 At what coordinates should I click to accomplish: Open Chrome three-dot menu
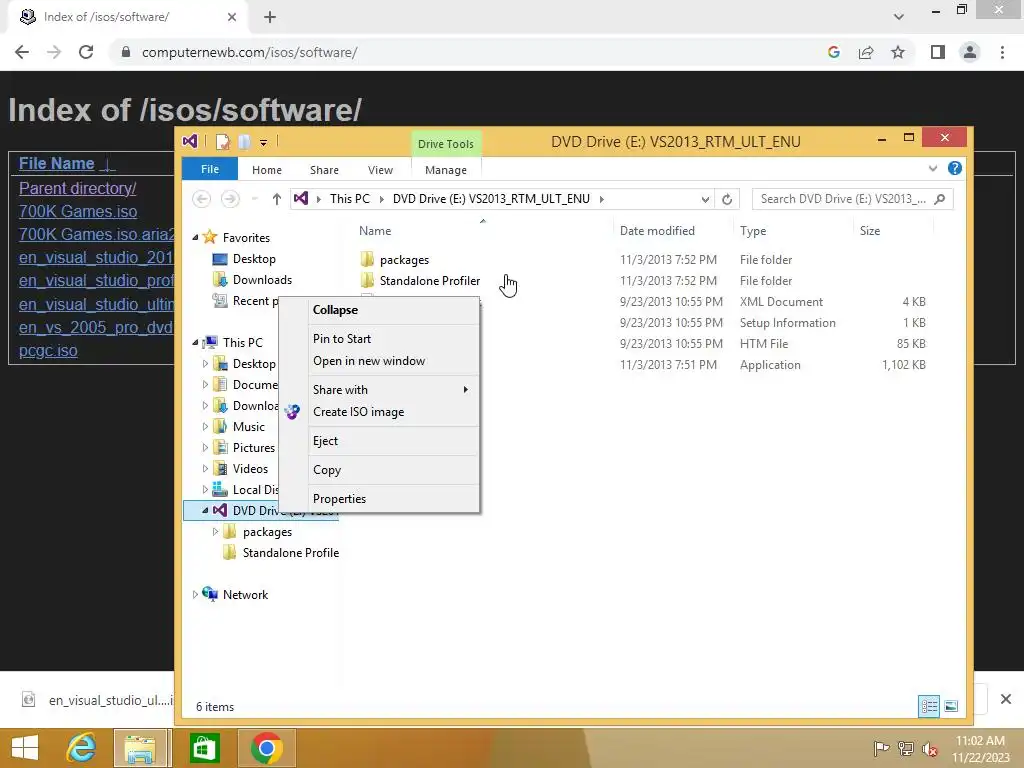1002,52
